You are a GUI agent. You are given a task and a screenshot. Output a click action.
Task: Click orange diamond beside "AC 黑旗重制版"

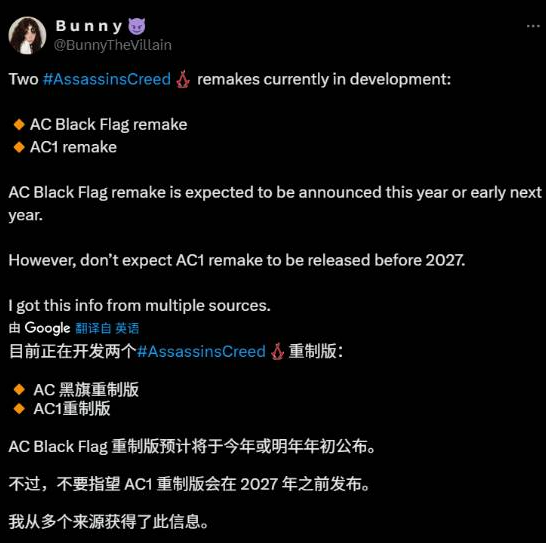[x=19, y=389]
